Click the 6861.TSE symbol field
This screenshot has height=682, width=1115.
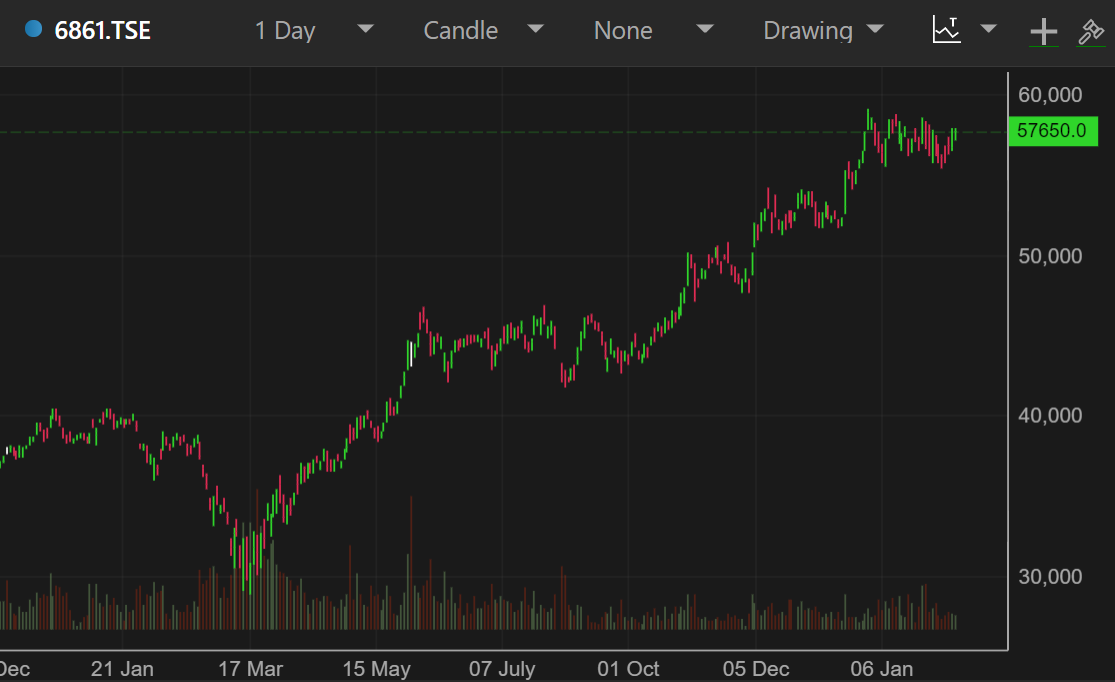(102, 31)
